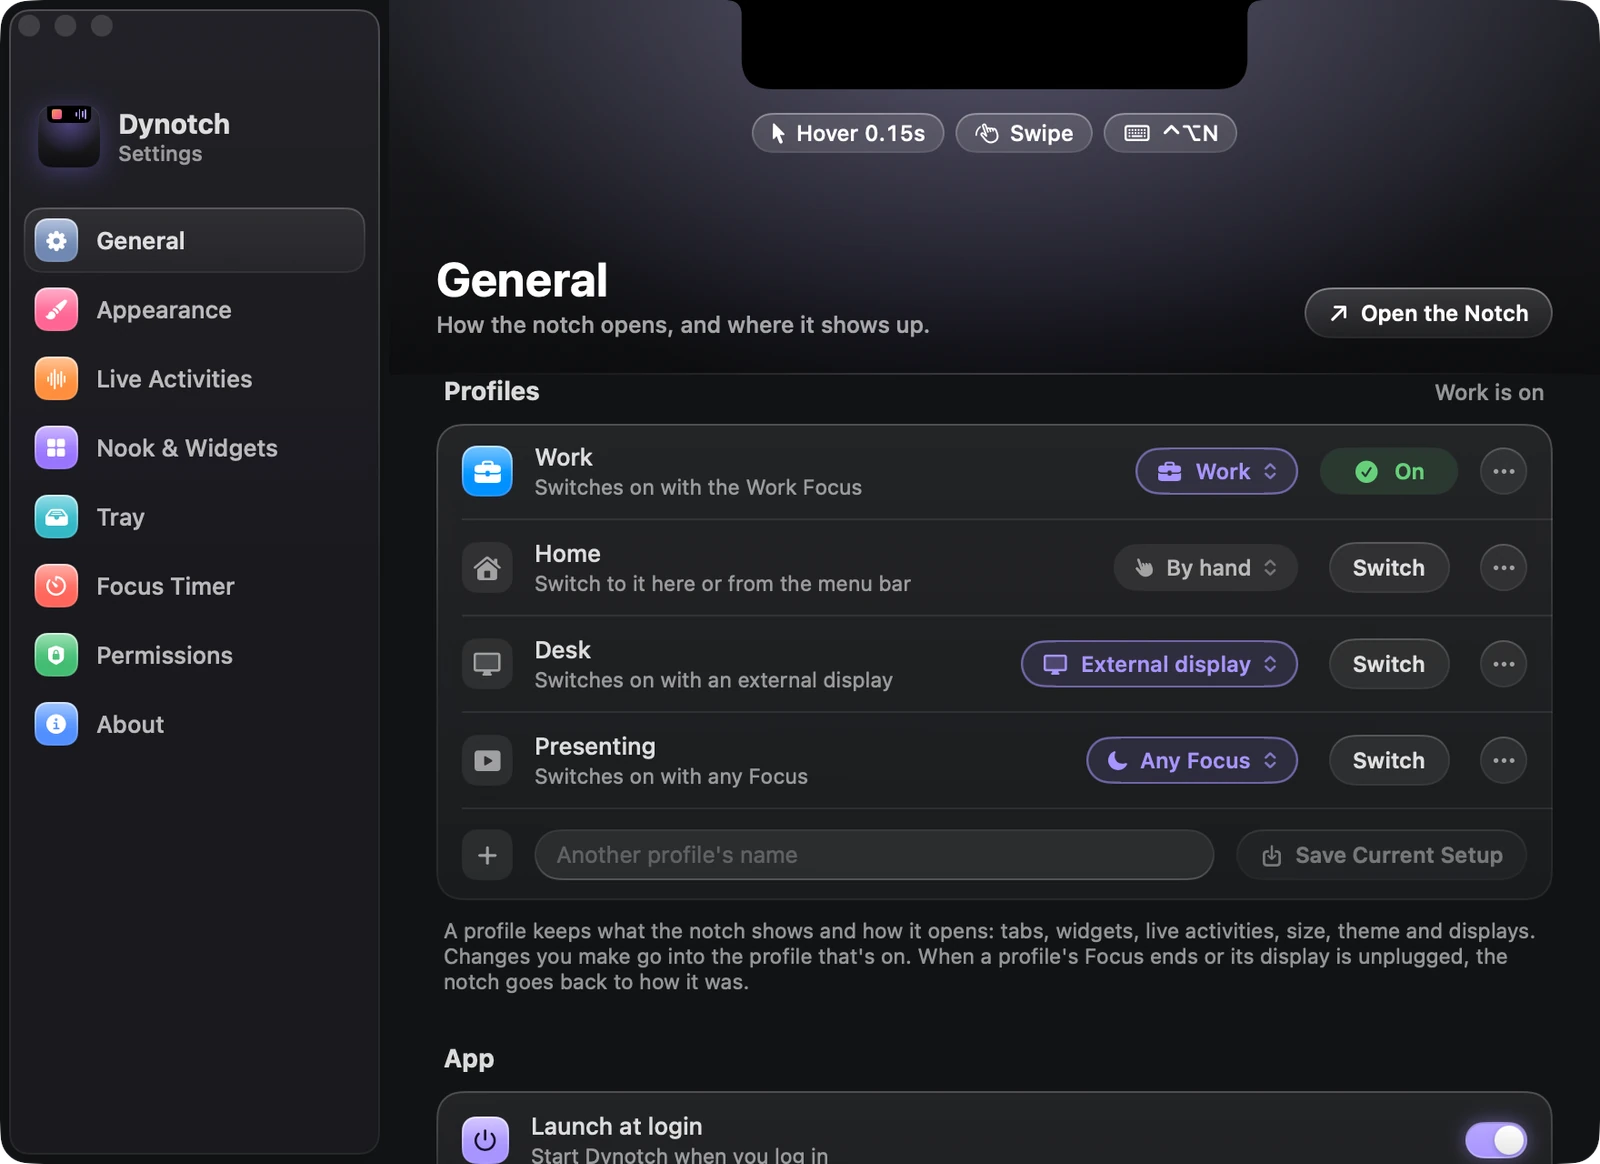Click the notch preview at top
This screenshot has height=1164, width=1600.
(994, 44)
